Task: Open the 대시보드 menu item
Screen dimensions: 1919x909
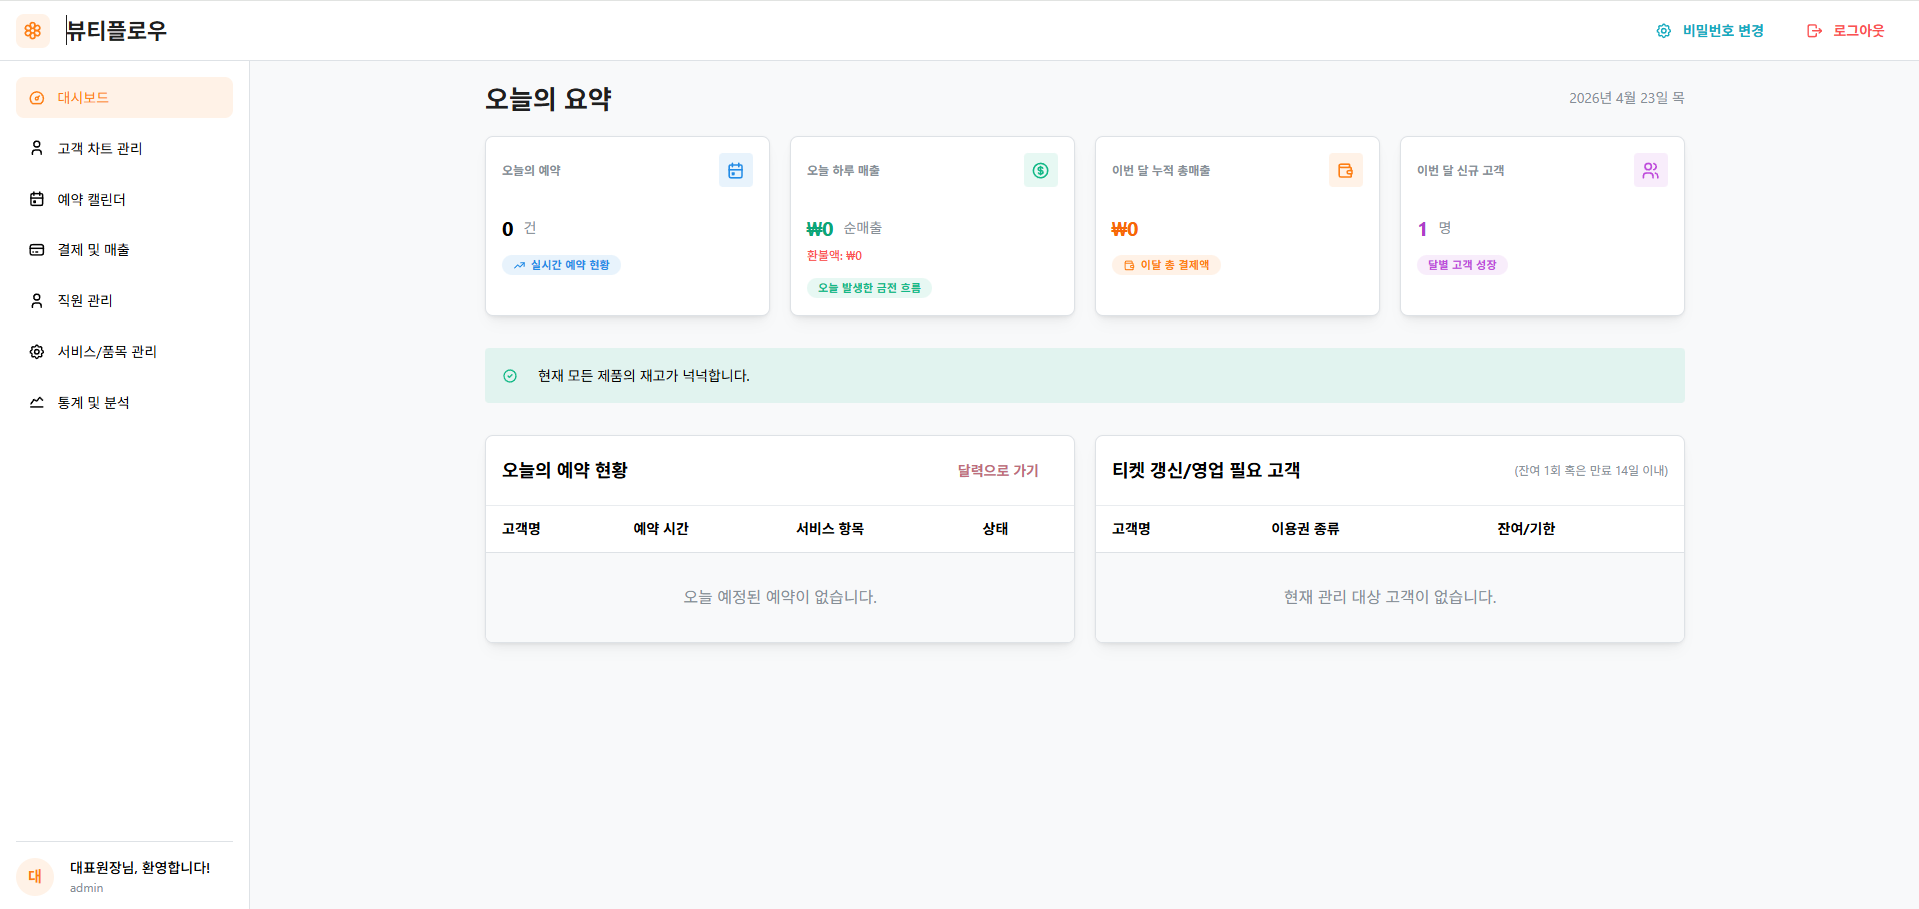Action: click(x=124, y=98)
